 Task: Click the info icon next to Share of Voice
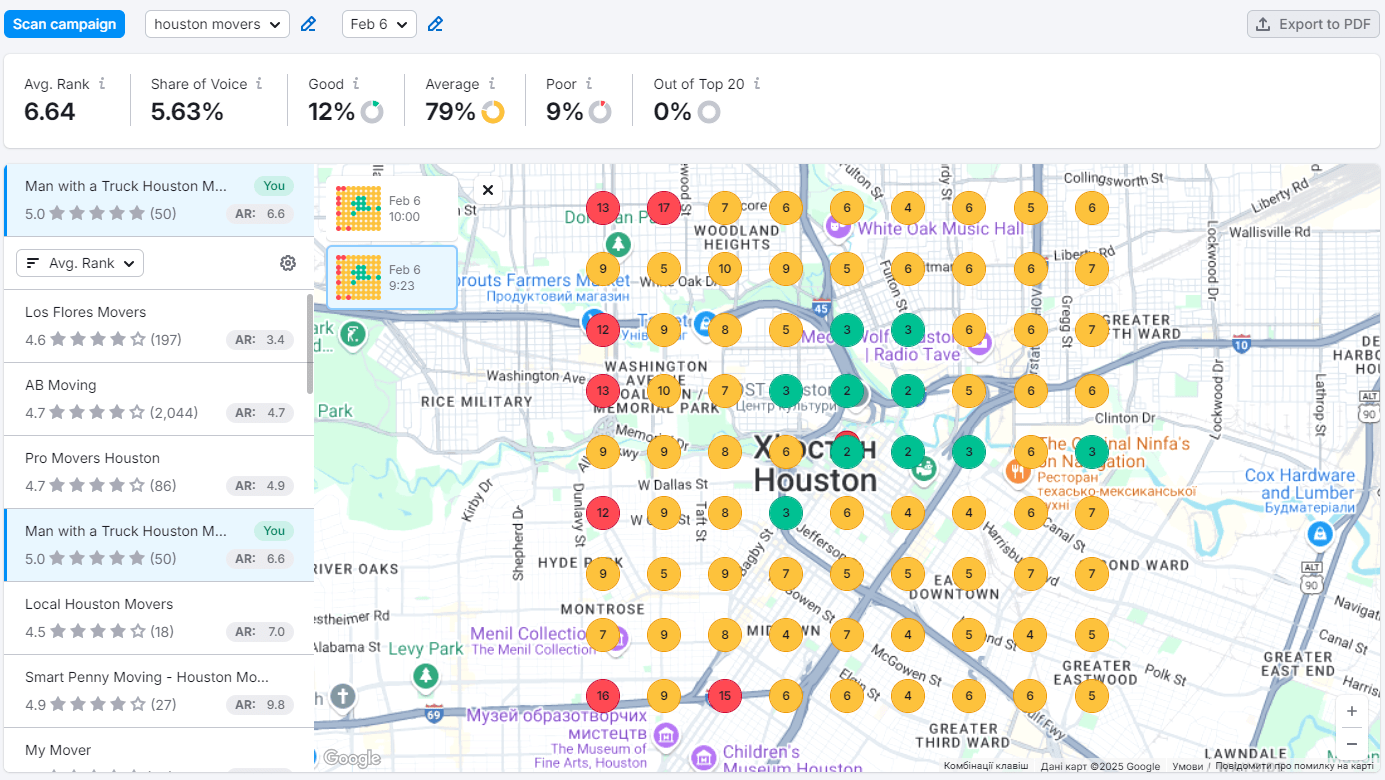pos(259,84)
